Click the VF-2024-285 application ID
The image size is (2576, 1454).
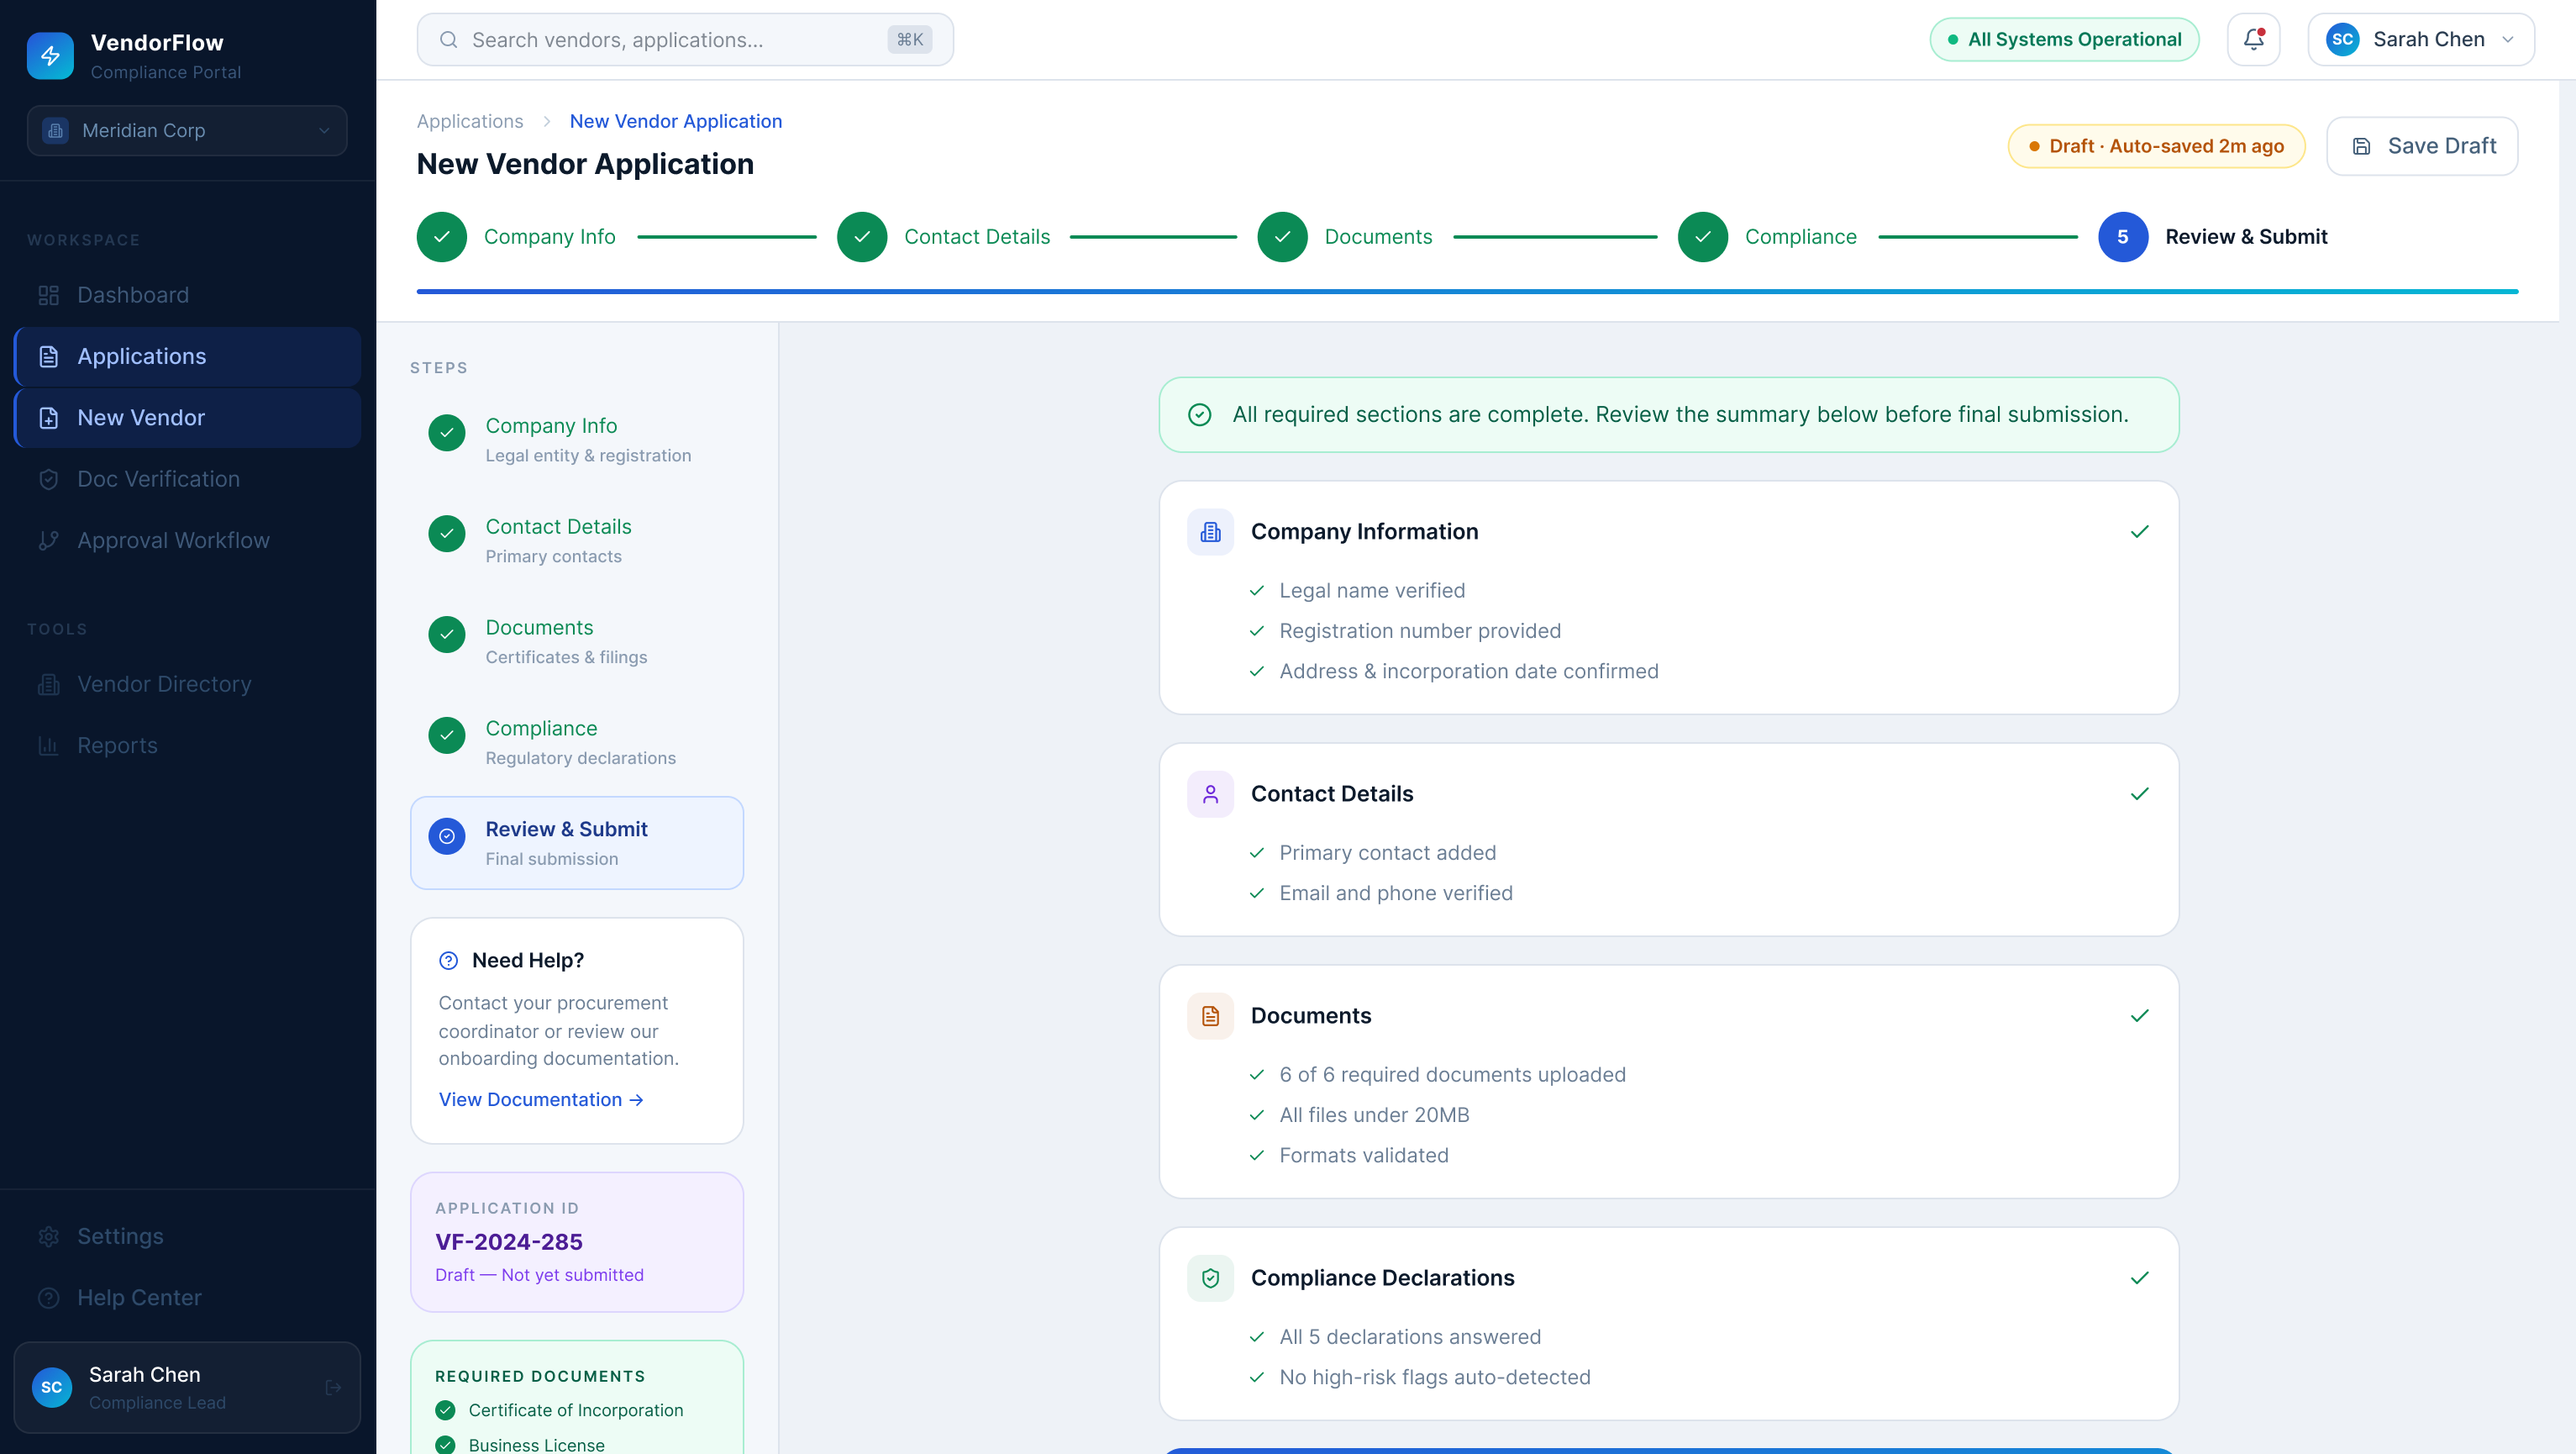pos(508,1241)
